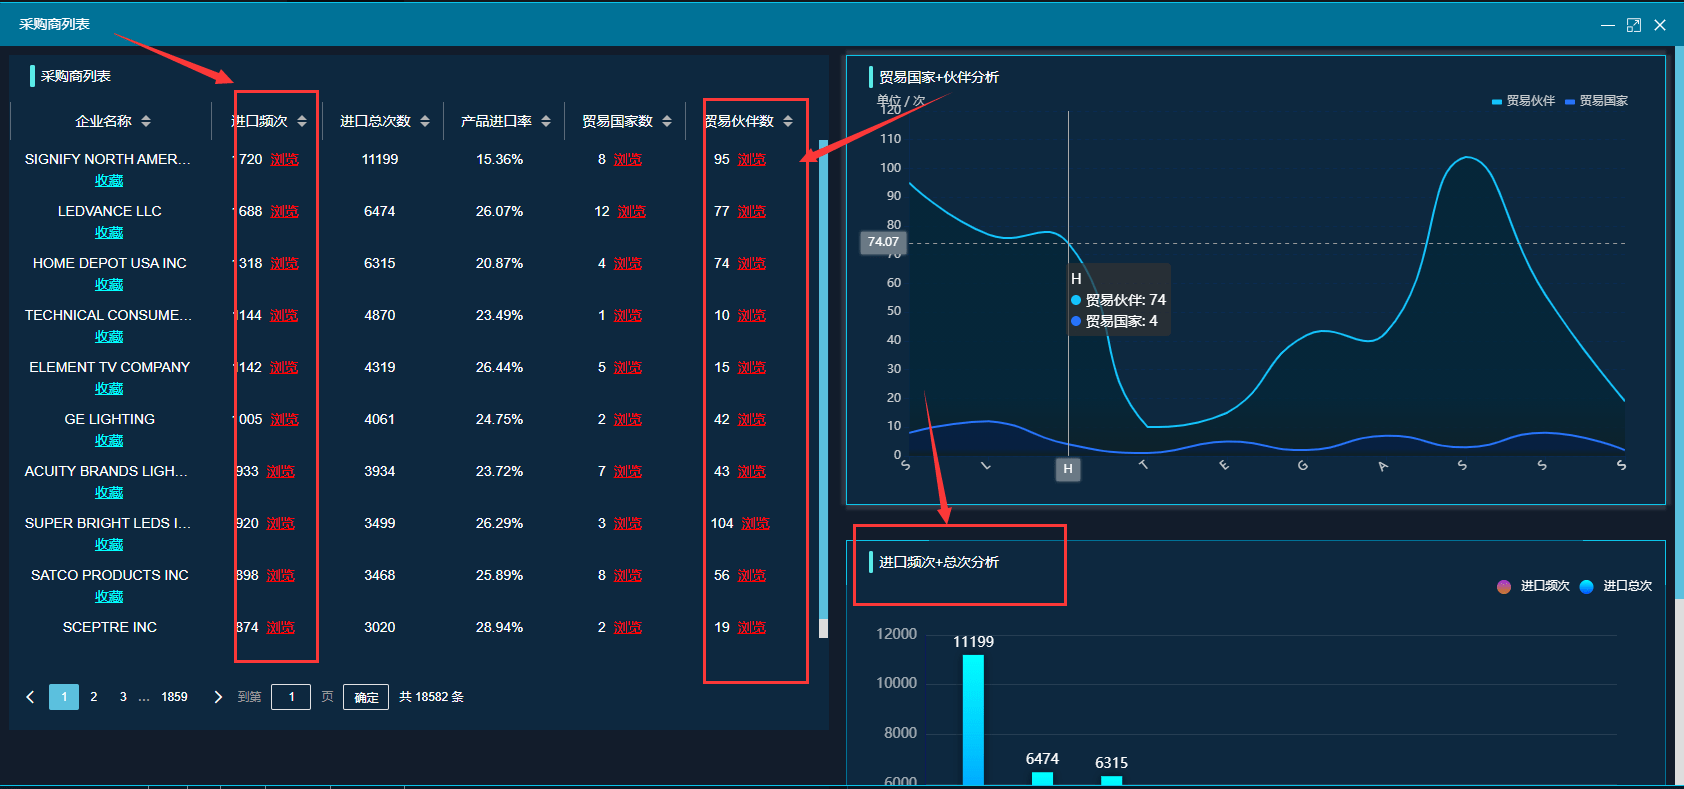Go to next page arrow
This screenshot has width=1684, height=789.
(218, 697)
